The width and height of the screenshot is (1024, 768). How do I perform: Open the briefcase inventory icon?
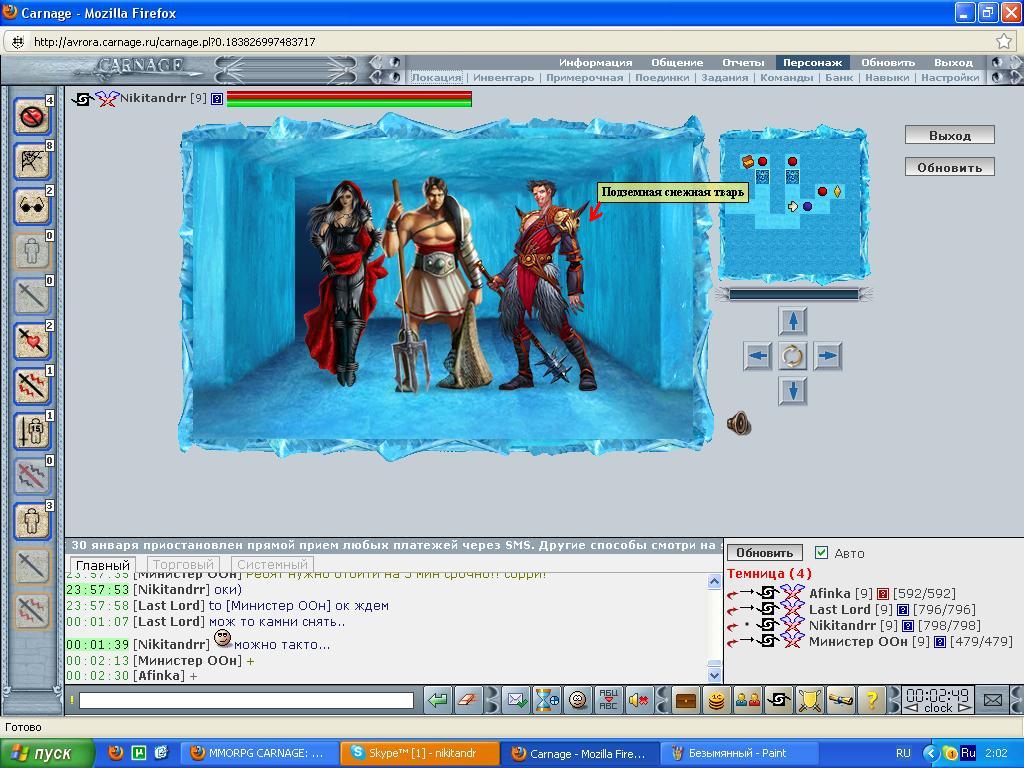pyautogui.click(x=686, y=701)
